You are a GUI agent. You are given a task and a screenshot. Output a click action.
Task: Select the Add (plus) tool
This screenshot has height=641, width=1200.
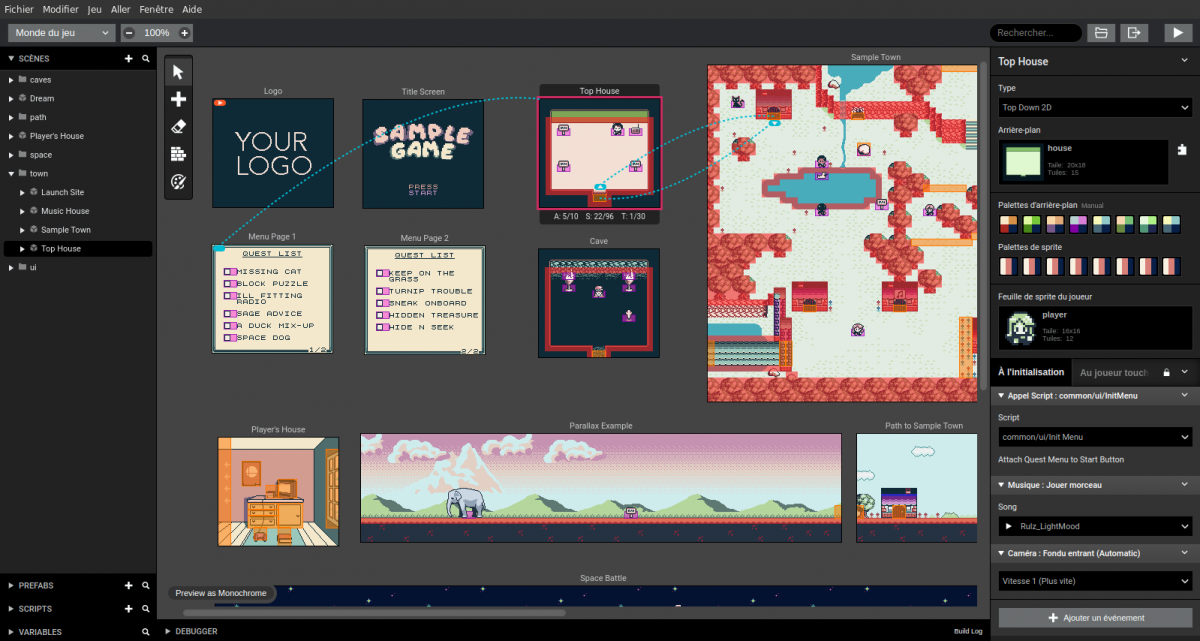pyautogui.click(x=178, y=99)
